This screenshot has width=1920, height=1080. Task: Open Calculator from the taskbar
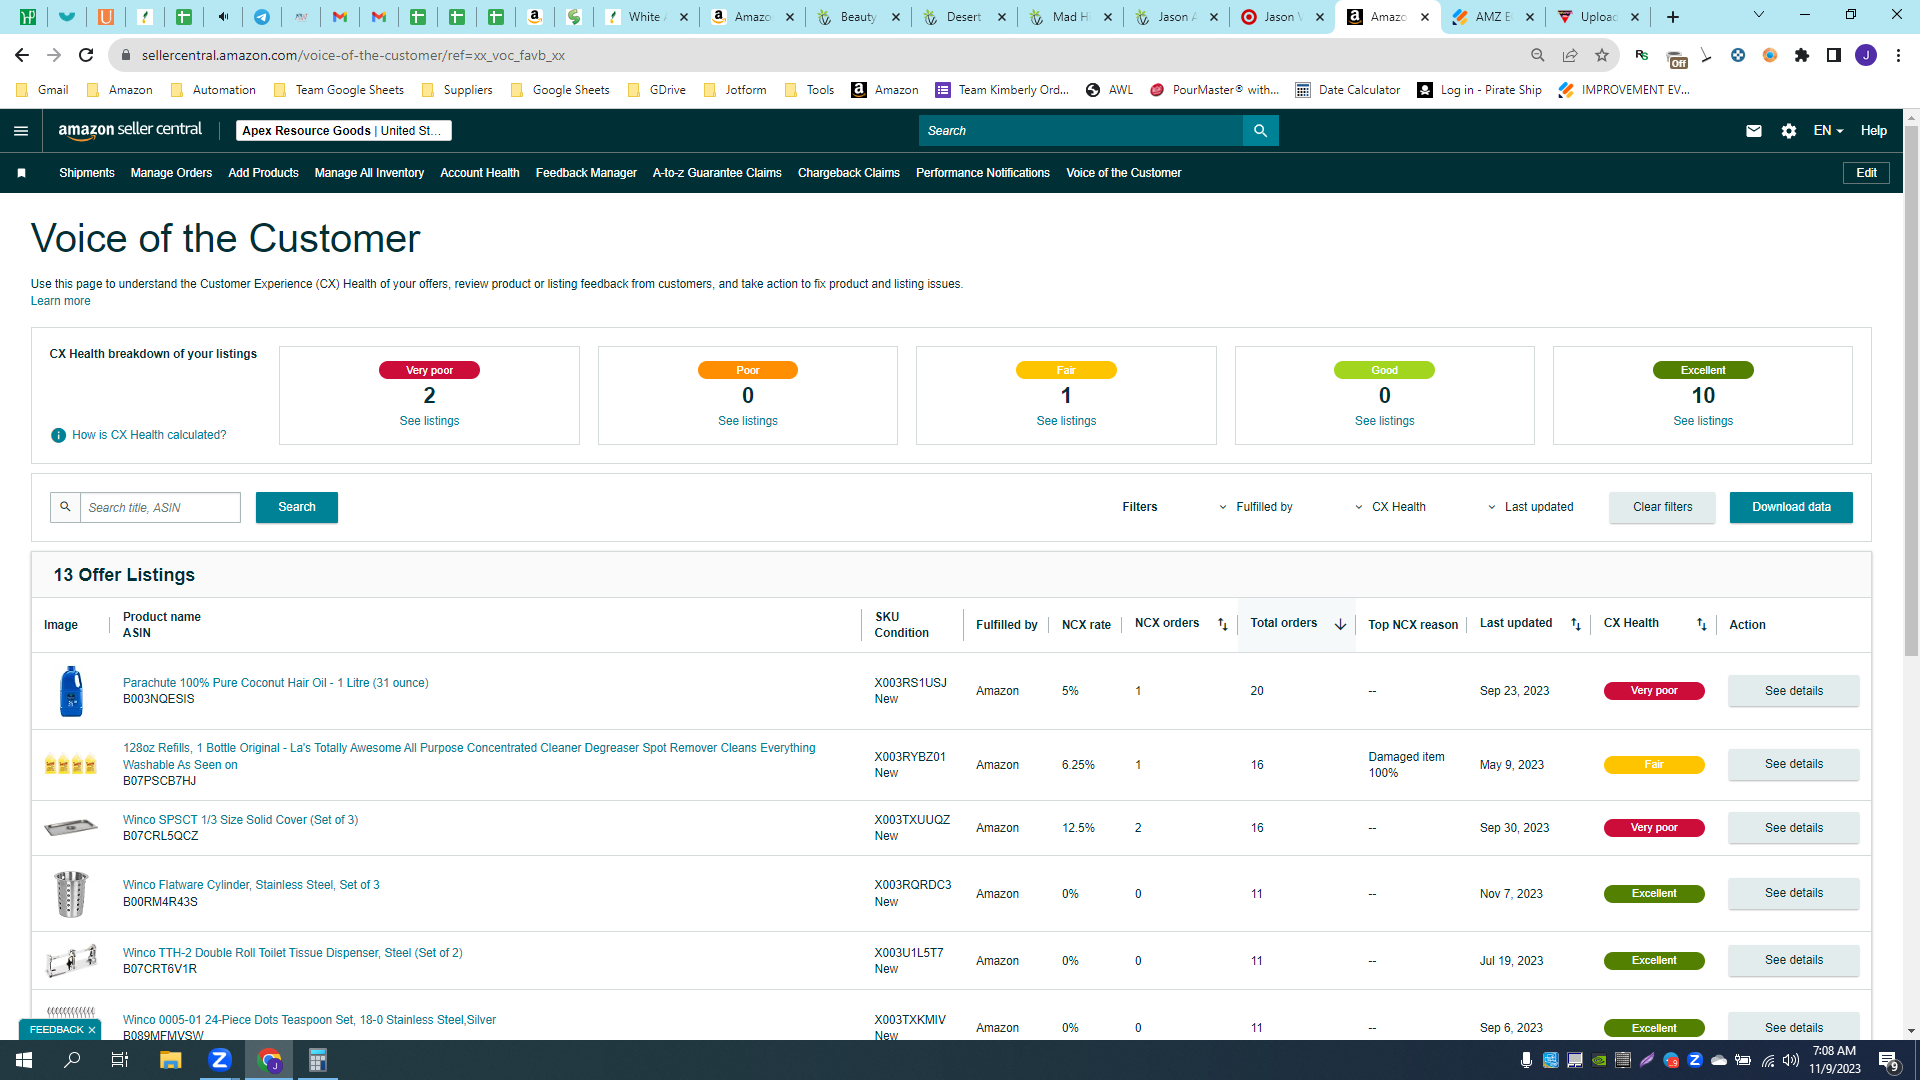[x=318, y=1060]
